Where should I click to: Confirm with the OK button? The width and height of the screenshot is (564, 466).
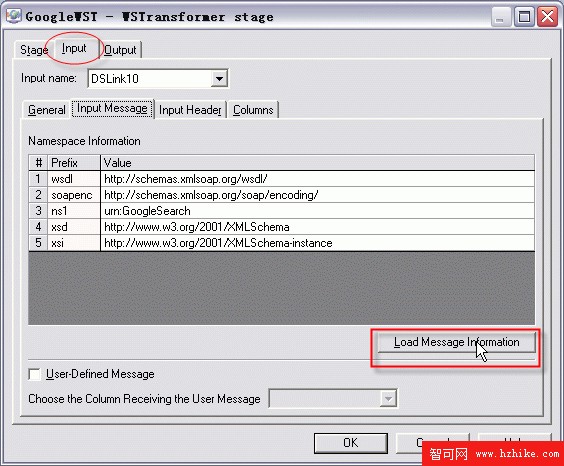[351, 443]
